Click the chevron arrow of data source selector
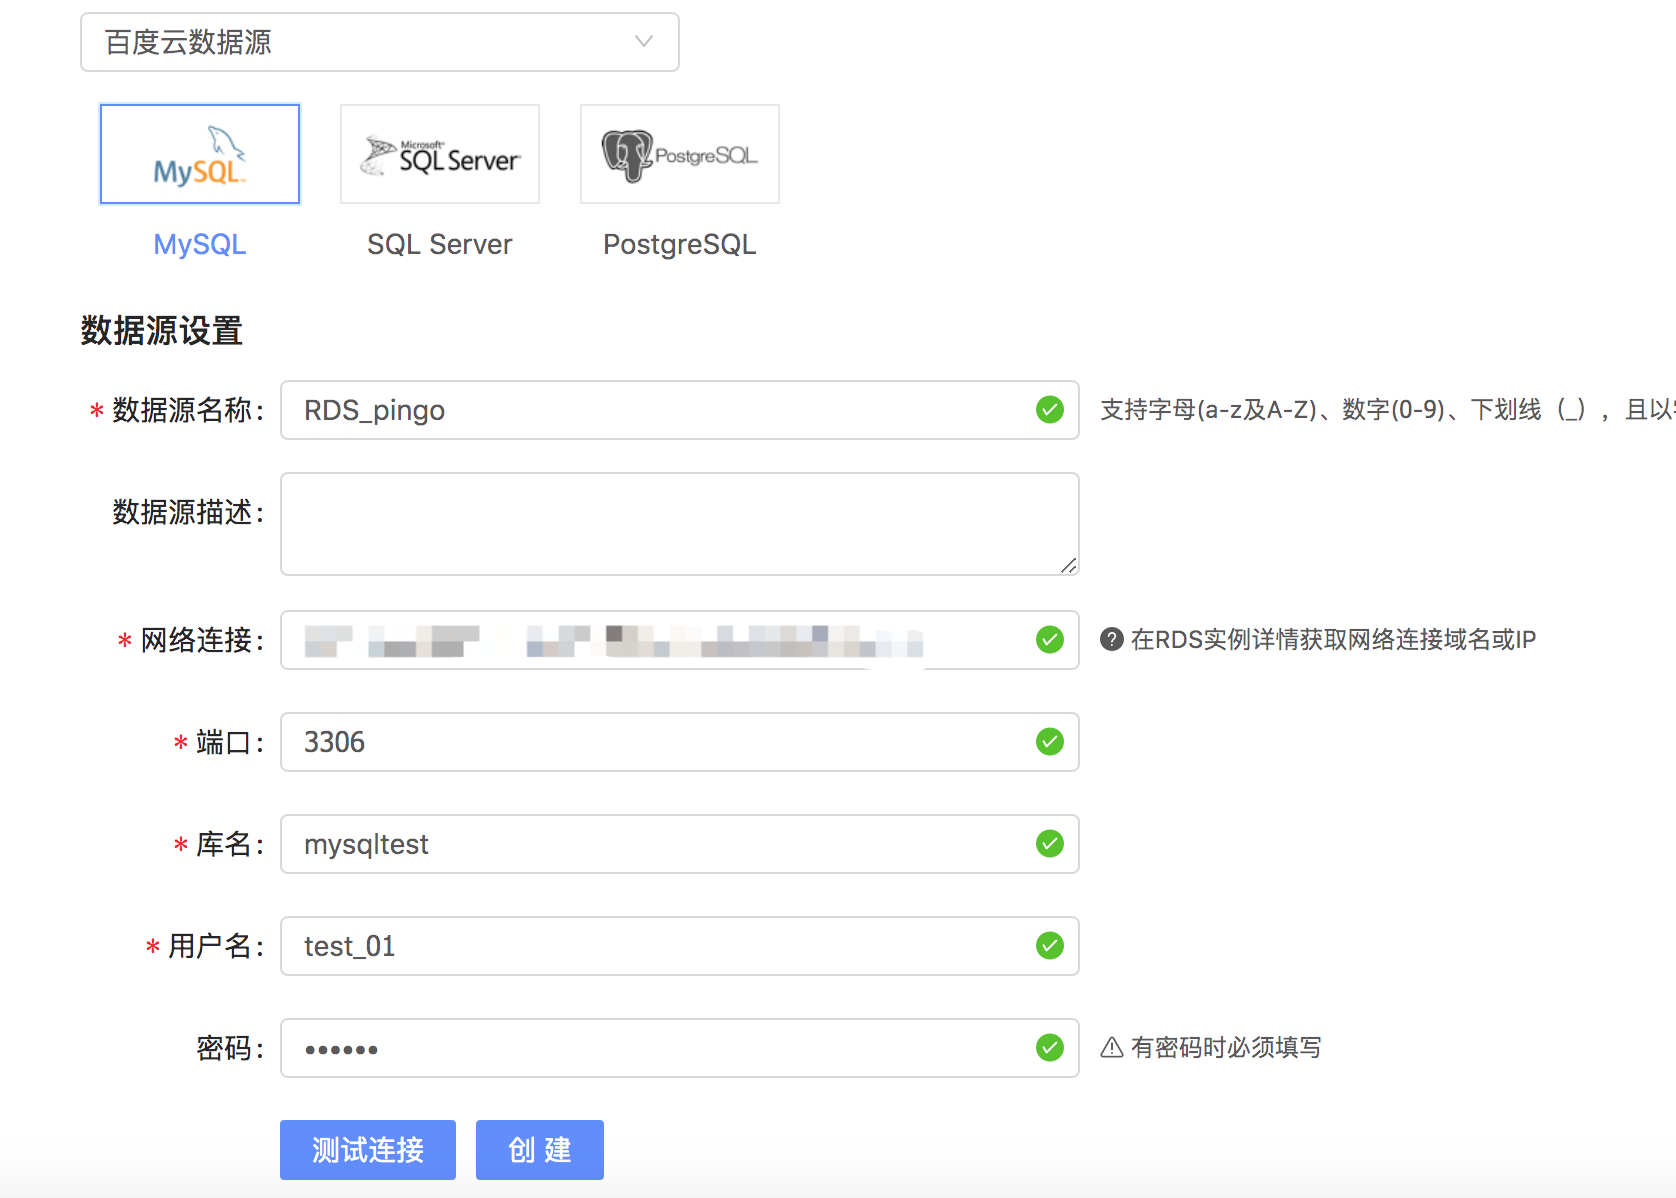Image resolution: width=1676 pixels, height=1198 pixels. [644, 42]
